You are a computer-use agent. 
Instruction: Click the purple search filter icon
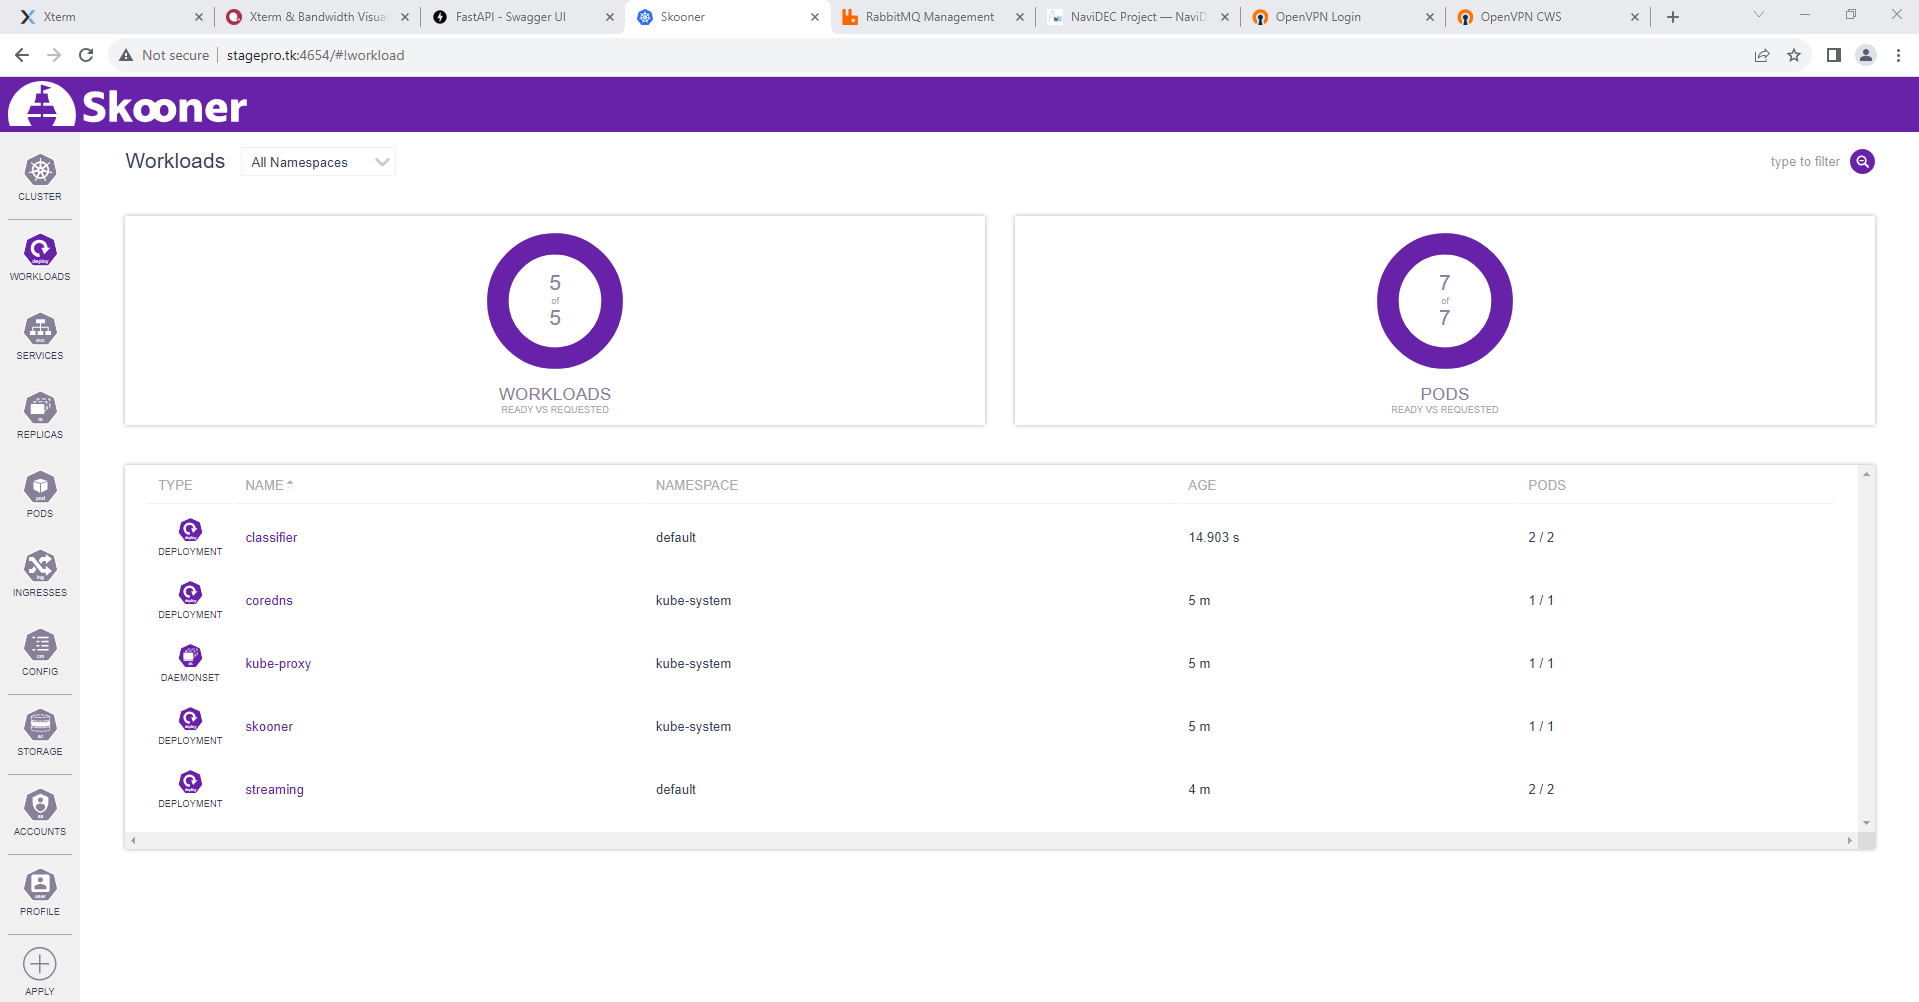pyautogui.click(x=1862, y=162)
